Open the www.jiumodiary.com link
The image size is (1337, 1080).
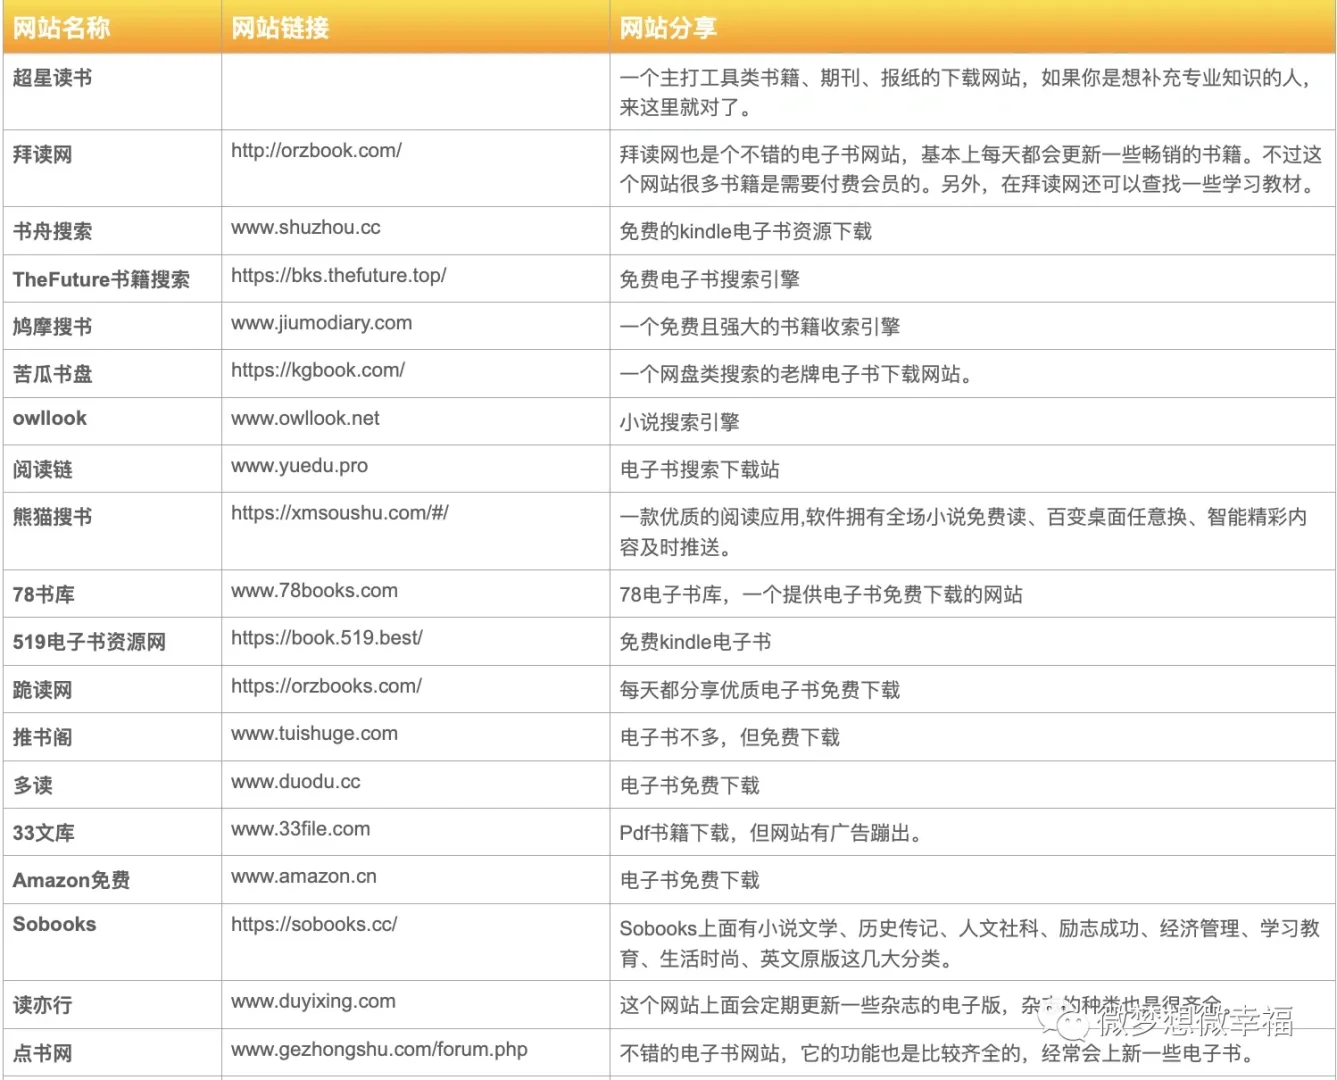point(321,323)
